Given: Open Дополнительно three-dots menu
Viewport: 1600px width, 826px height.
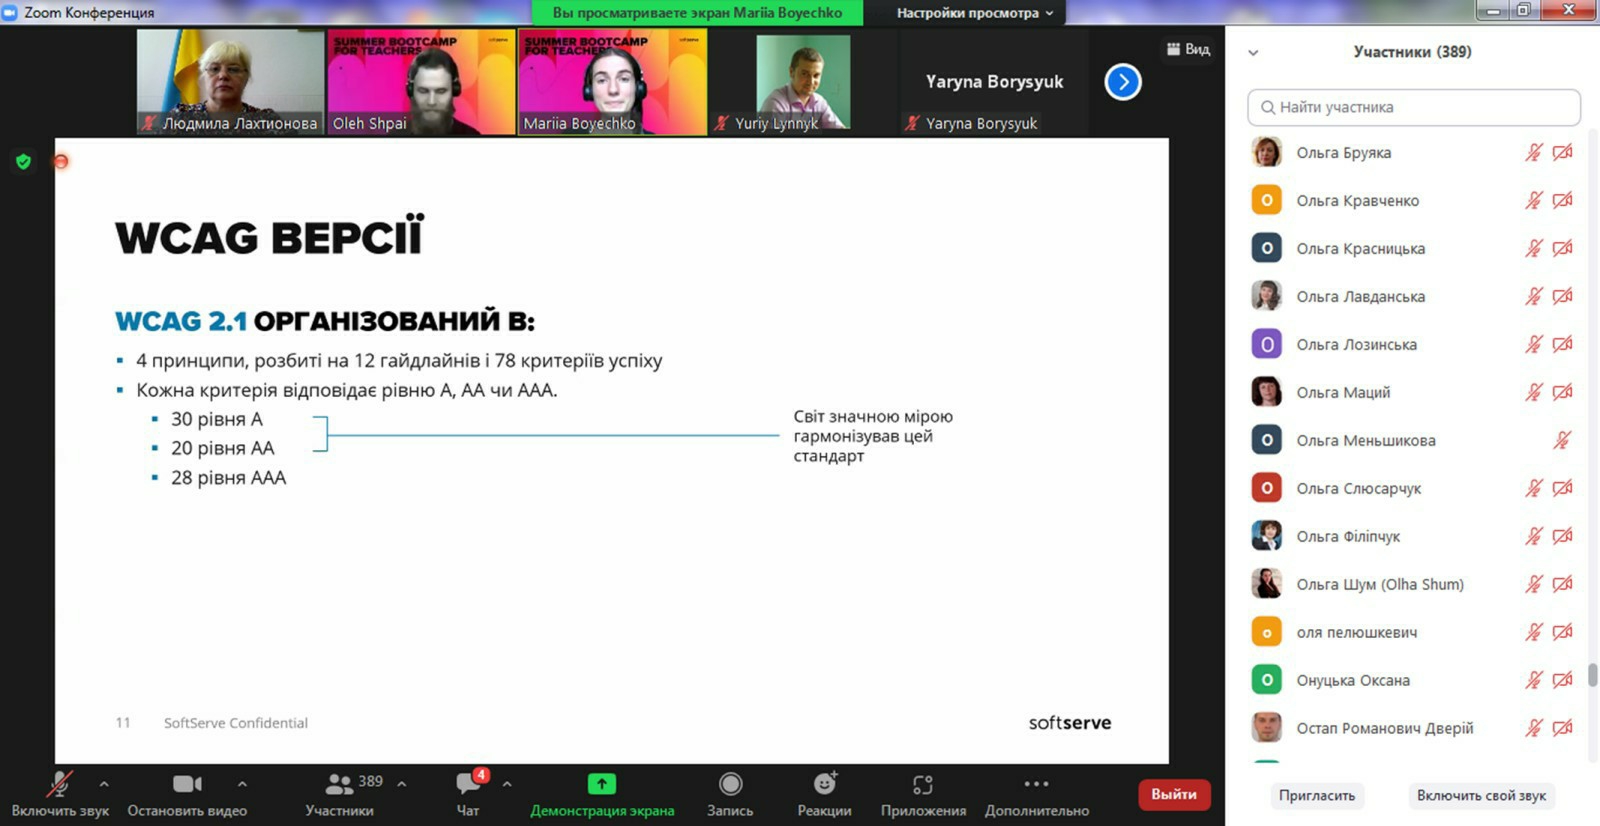Looking at the screenshot, I should (1036, 785).
